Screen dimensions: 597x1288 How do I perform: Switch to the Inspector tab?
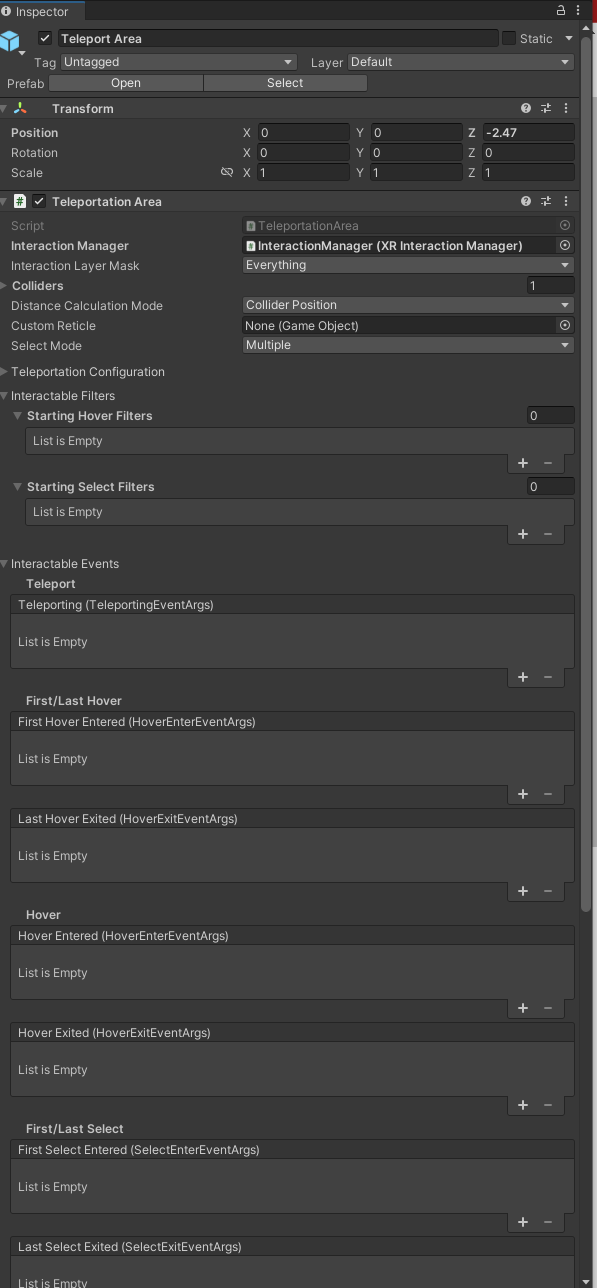point(42,13)
